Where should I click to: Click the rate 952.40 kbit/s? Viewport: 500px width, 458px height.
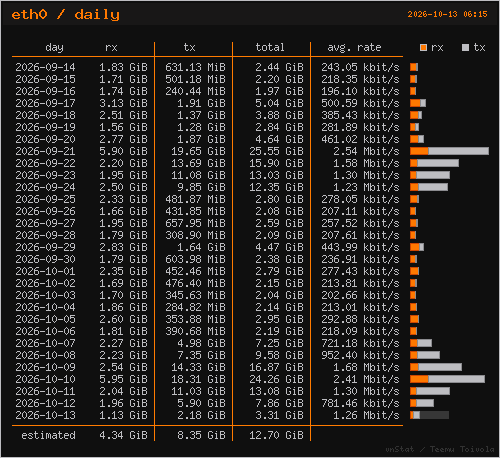click(x=360, y=355)
